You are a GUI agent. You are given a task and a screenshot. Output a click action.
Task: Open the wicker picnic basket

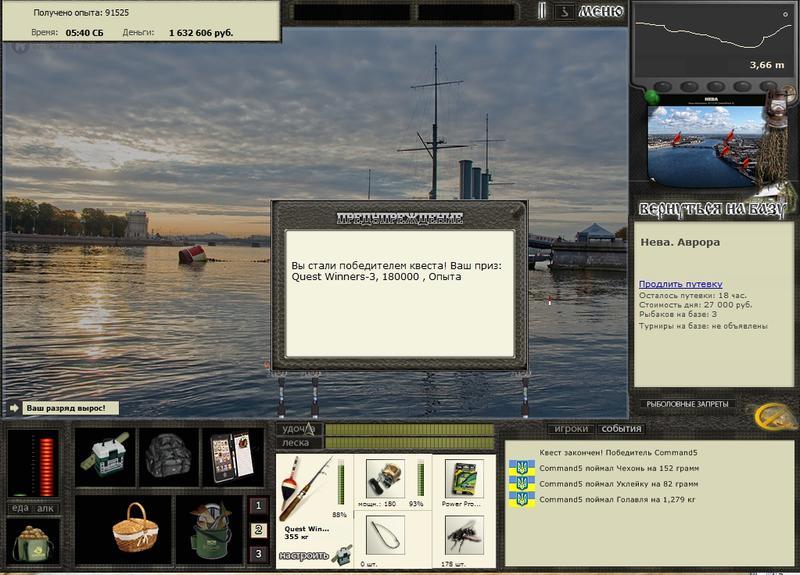[x=135, y=530]
